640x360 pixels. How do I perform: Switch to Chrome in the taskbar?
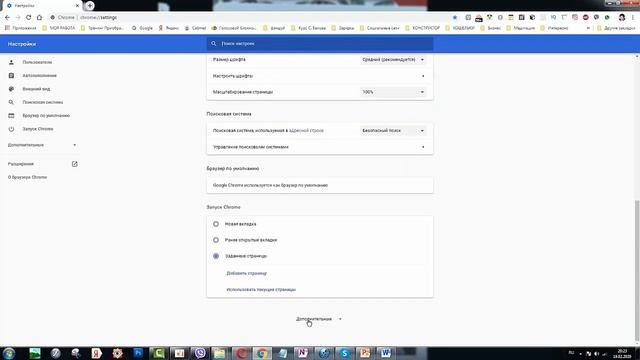pos(262,353)
